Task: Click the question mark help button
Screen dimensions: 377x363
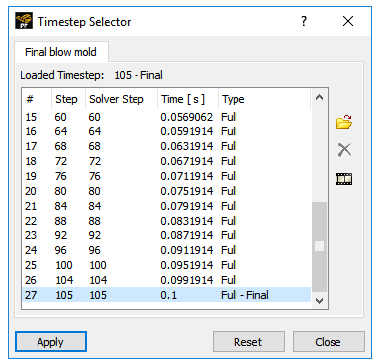Action: tap(304, 22)
